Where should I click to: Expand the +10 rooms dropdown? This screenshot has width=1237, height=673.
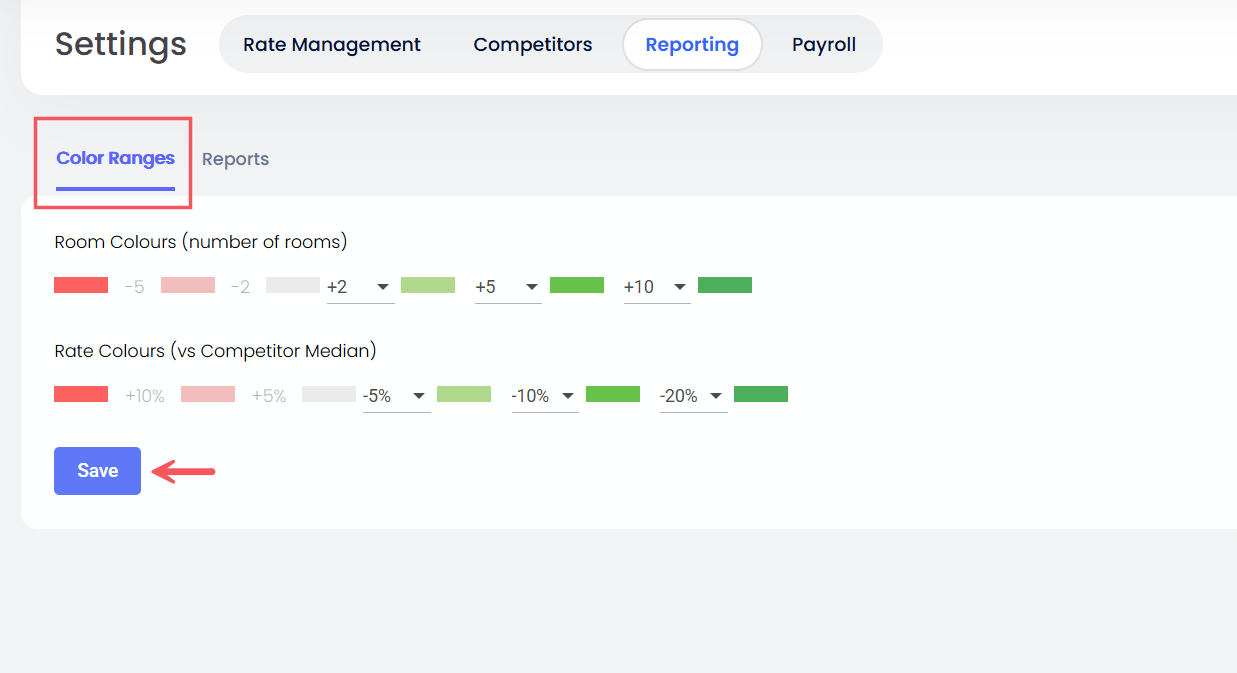coord(657,287)
